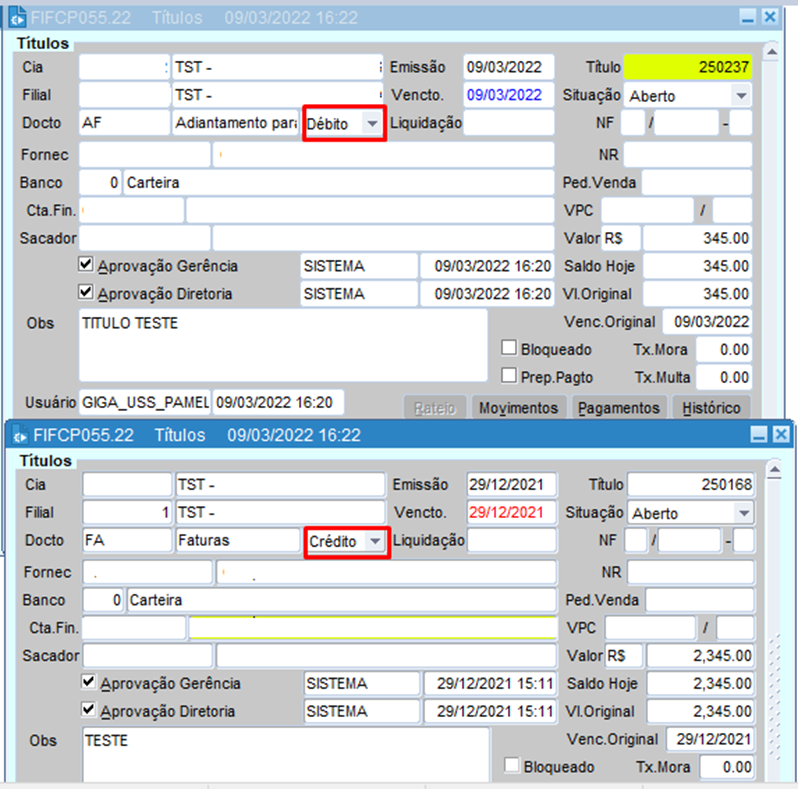Select the yellow Título field 250237
This screenshot has height=789, width=798.
point(688,67)
